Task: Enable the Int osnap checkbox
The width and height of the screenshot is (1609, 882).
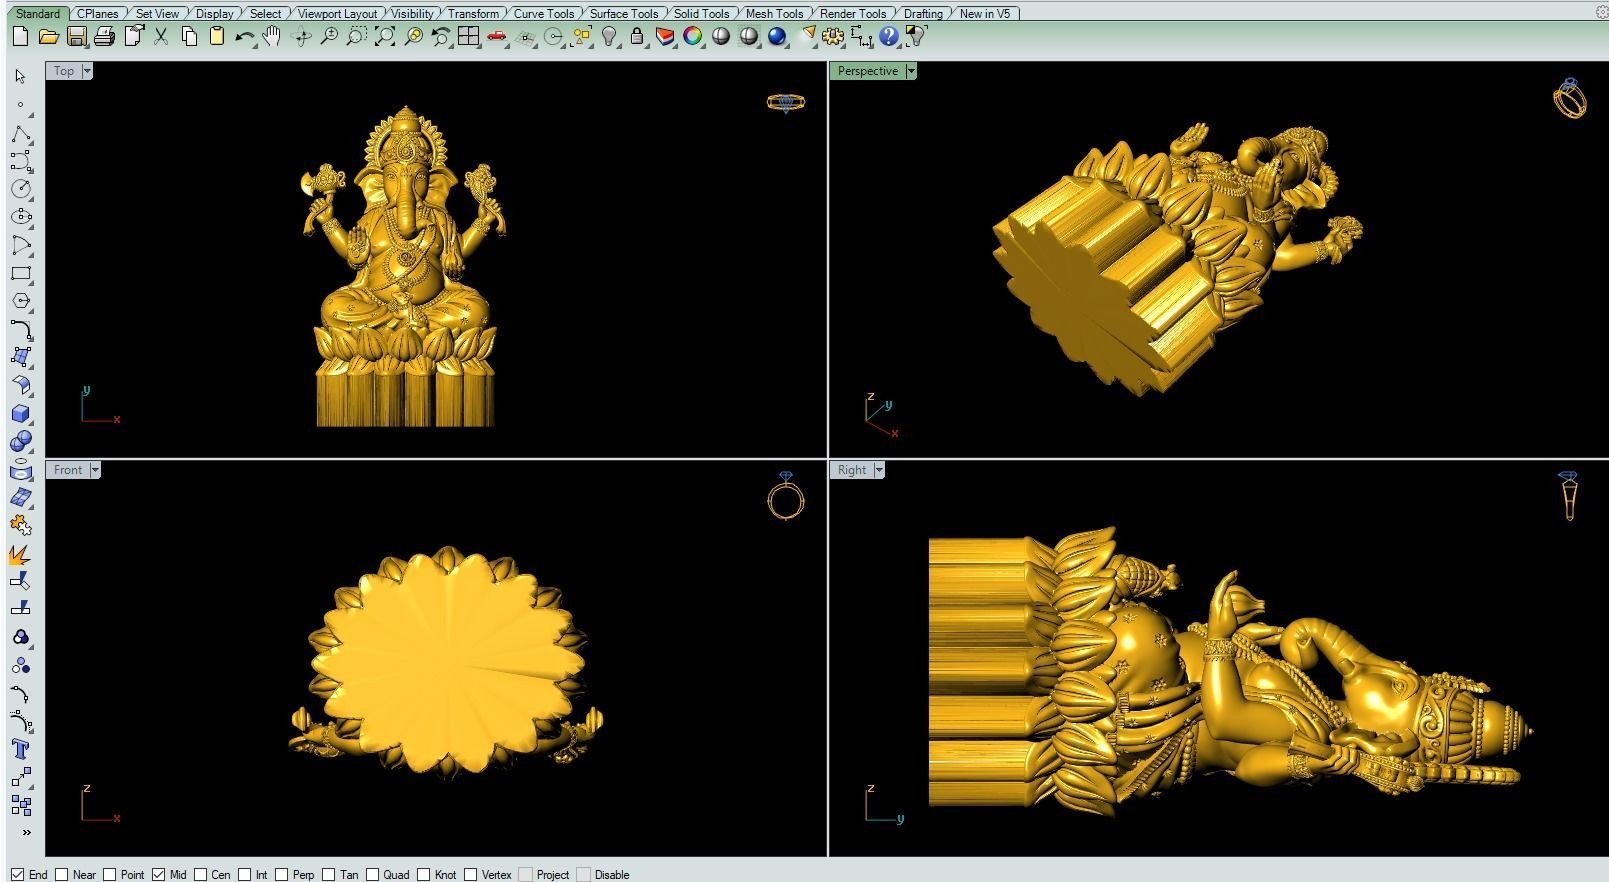Action: click(244, 874)
